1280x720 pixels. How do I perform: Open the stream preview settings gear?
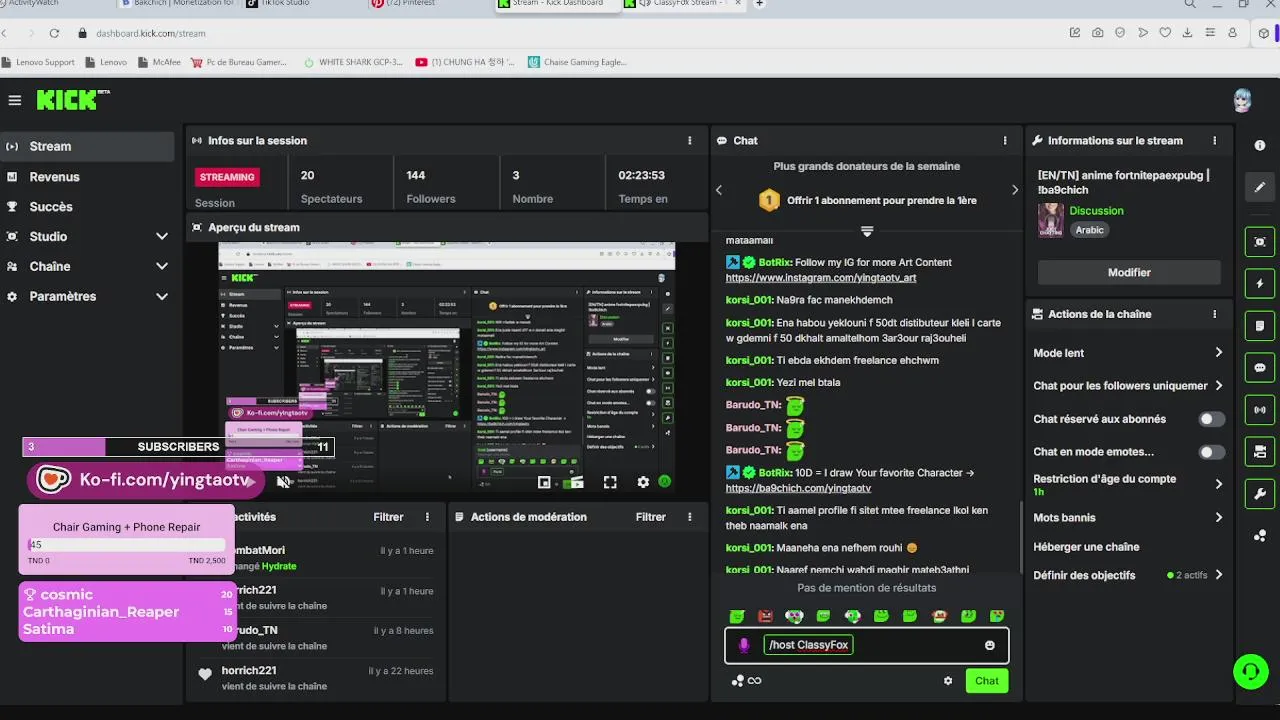[643, 482]
